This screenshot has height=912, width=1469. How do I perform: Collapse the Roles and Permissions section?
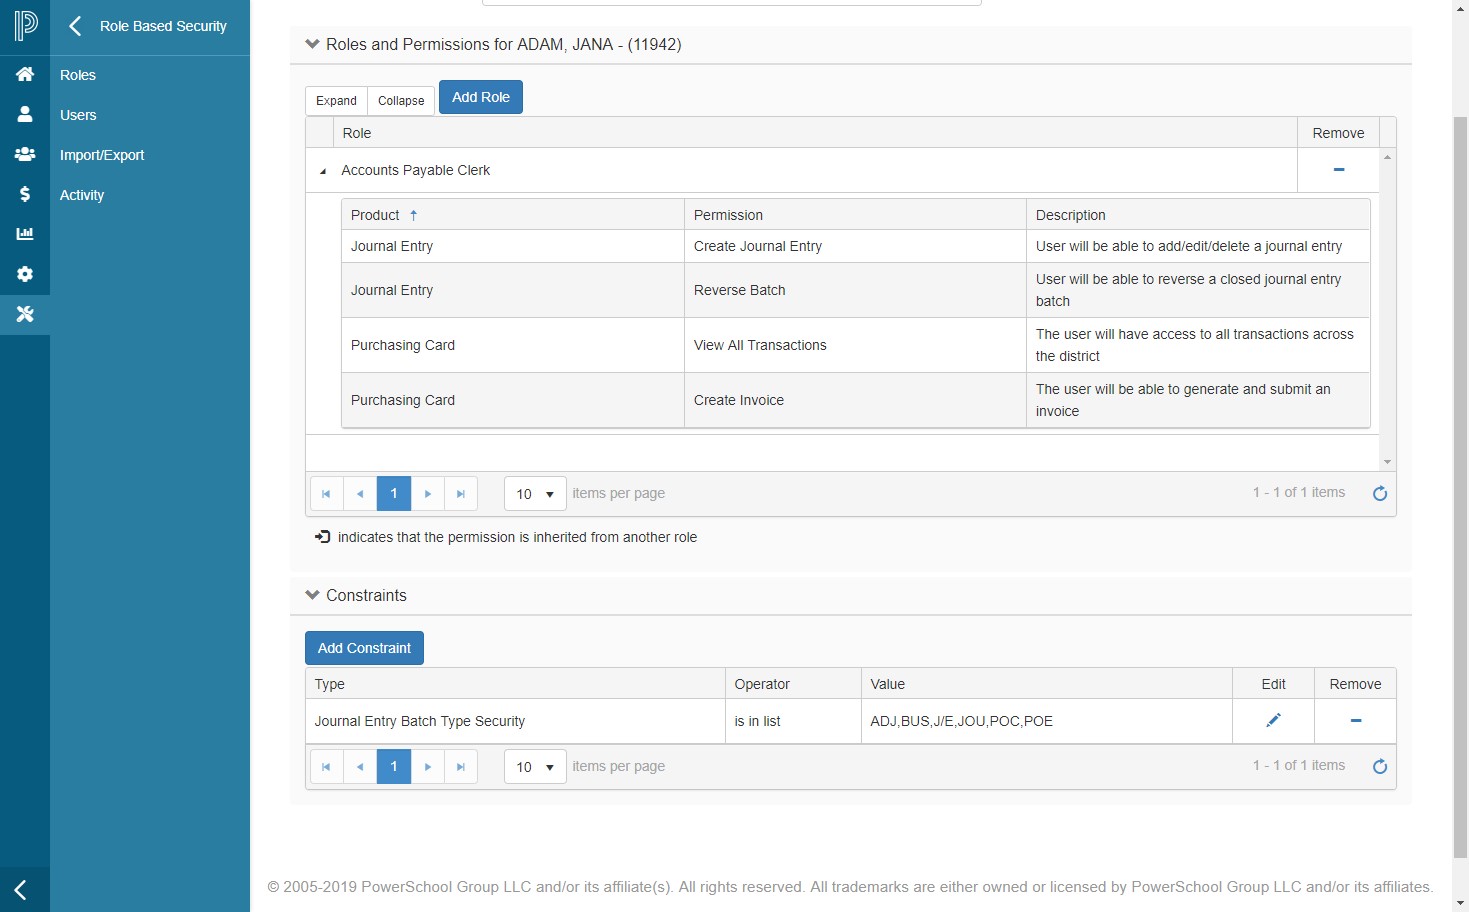pos(312,44)
